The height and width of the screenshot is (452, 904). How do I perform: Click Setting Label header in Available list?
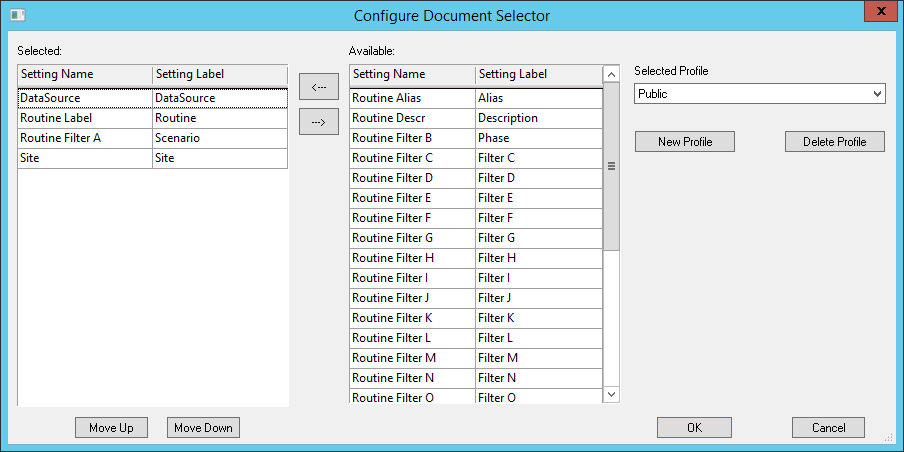coord(538,74)
